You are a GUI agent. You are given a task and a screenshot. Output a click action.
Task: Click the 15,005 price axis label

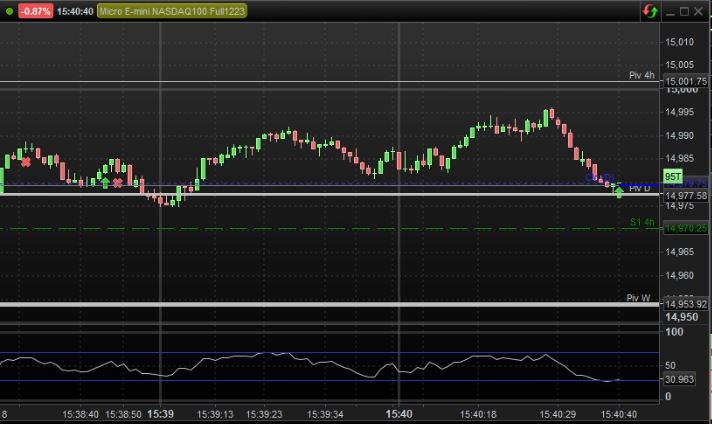coord(679,65)
